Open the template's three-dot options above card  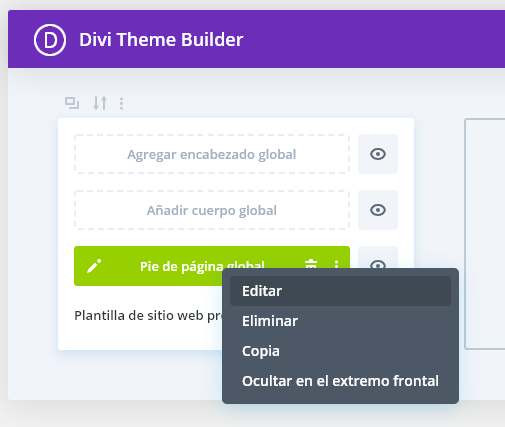click(122, 103)
